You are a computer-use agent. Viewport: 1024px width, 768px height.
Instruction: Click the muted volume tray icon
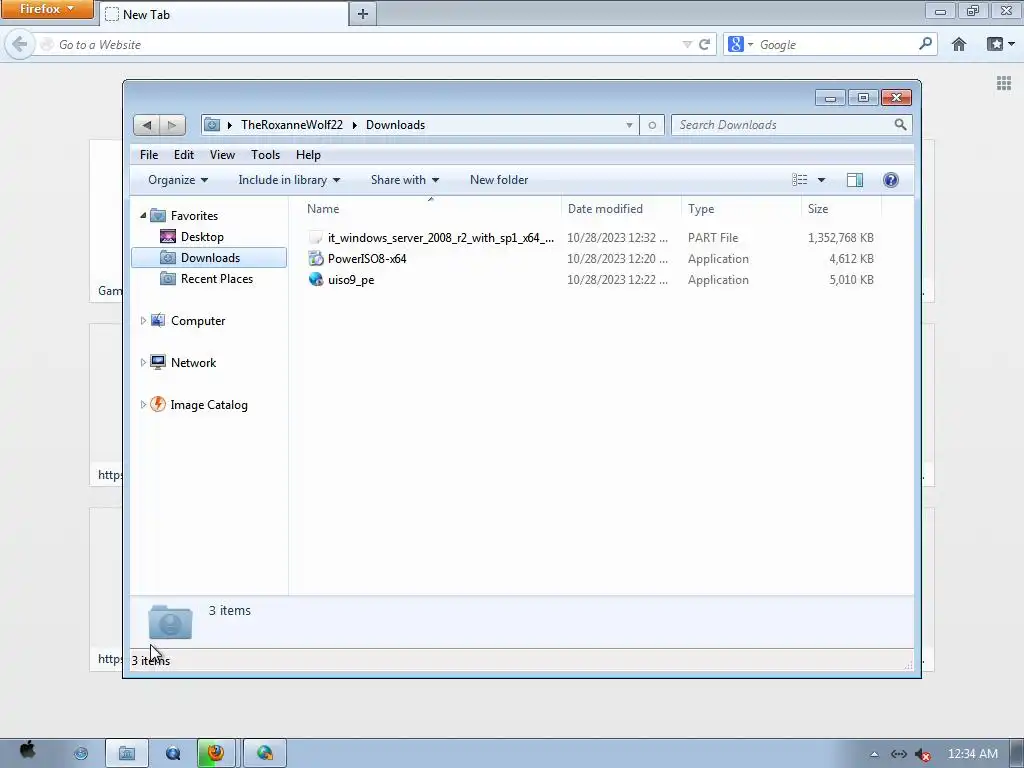pyautogui.click(x=923, y=754)
